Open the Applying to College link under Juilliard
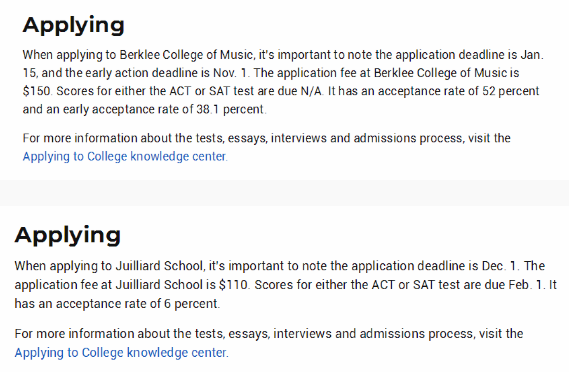Viewport: 569px width, 372px height. pos(122,352)
